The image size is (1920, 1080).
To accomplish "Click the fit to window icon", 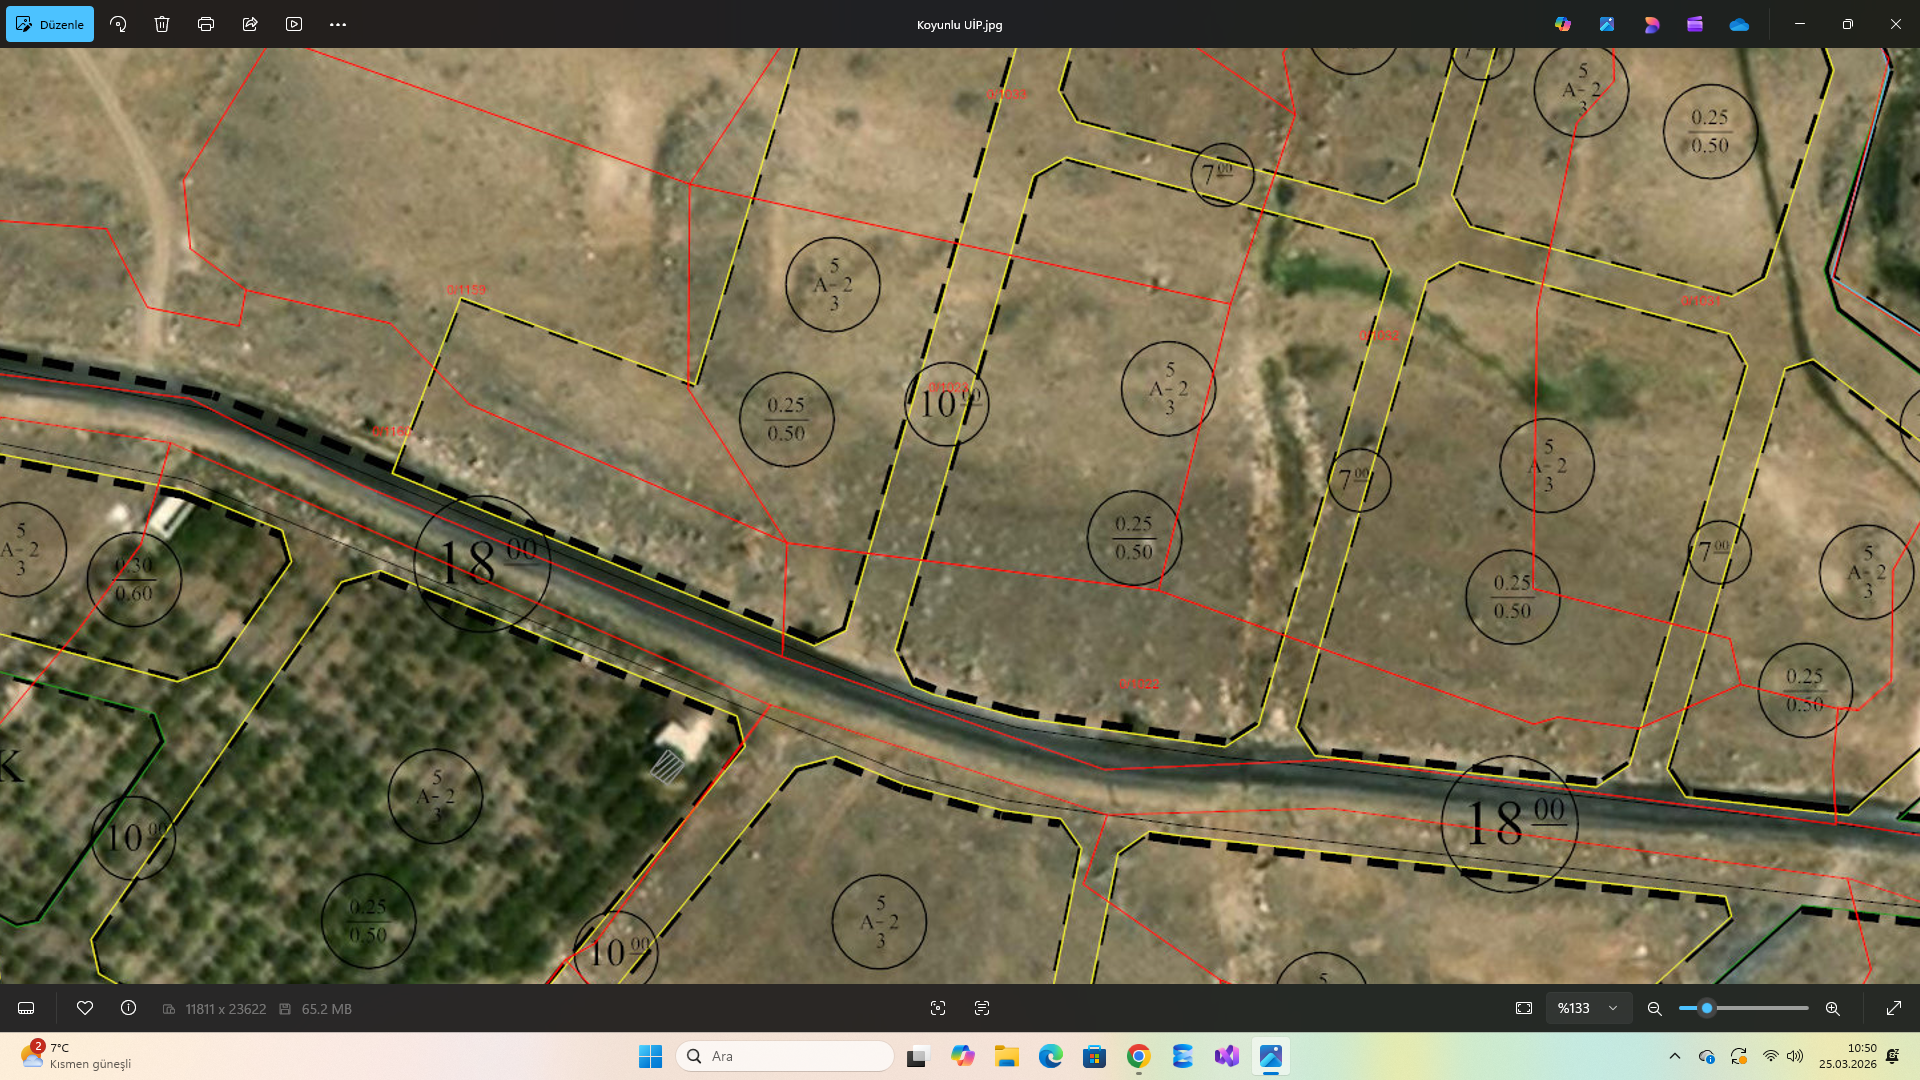I will (x=1524, y=1008).
